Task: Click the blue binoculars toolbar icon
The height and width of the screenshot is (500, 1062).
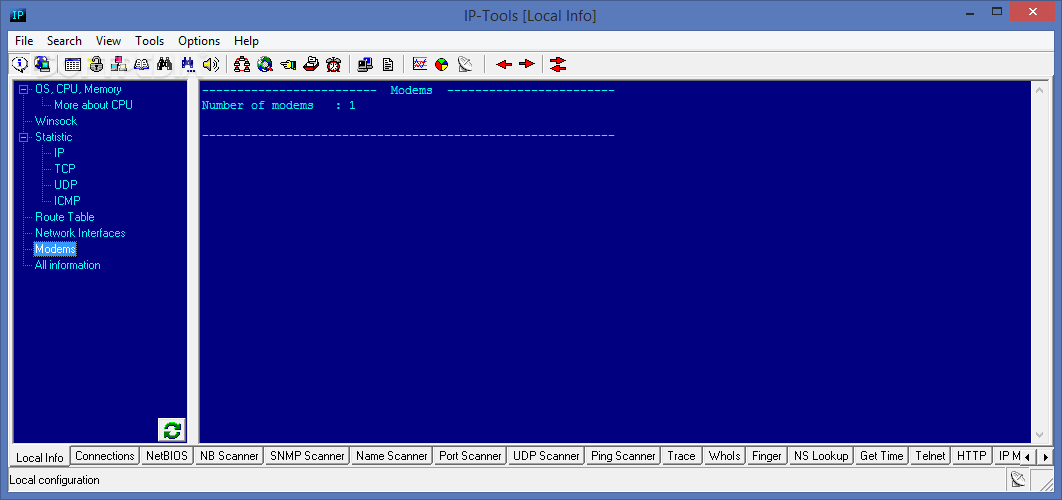Action: tap(188, 64)
